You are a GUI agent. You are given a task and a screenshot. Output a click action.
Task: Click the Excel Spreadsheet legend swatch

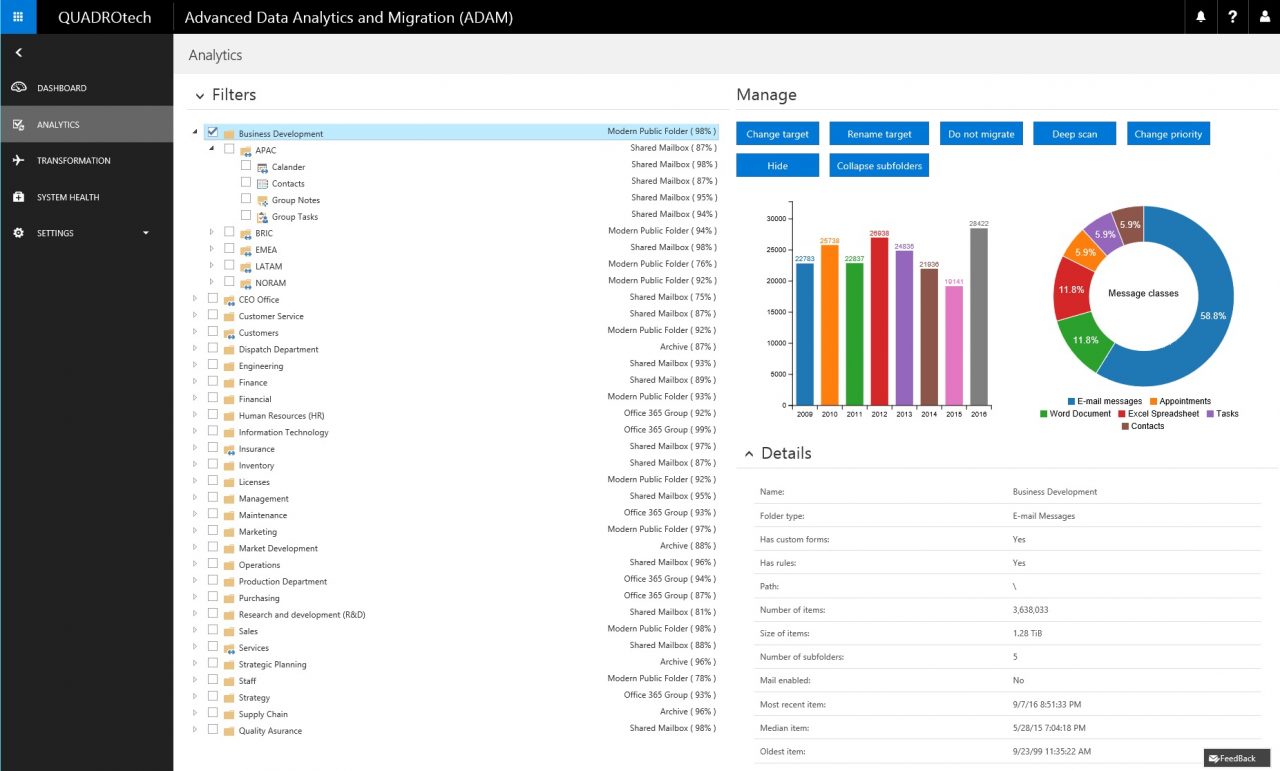pyautogui.click(x=1122, y=414)
